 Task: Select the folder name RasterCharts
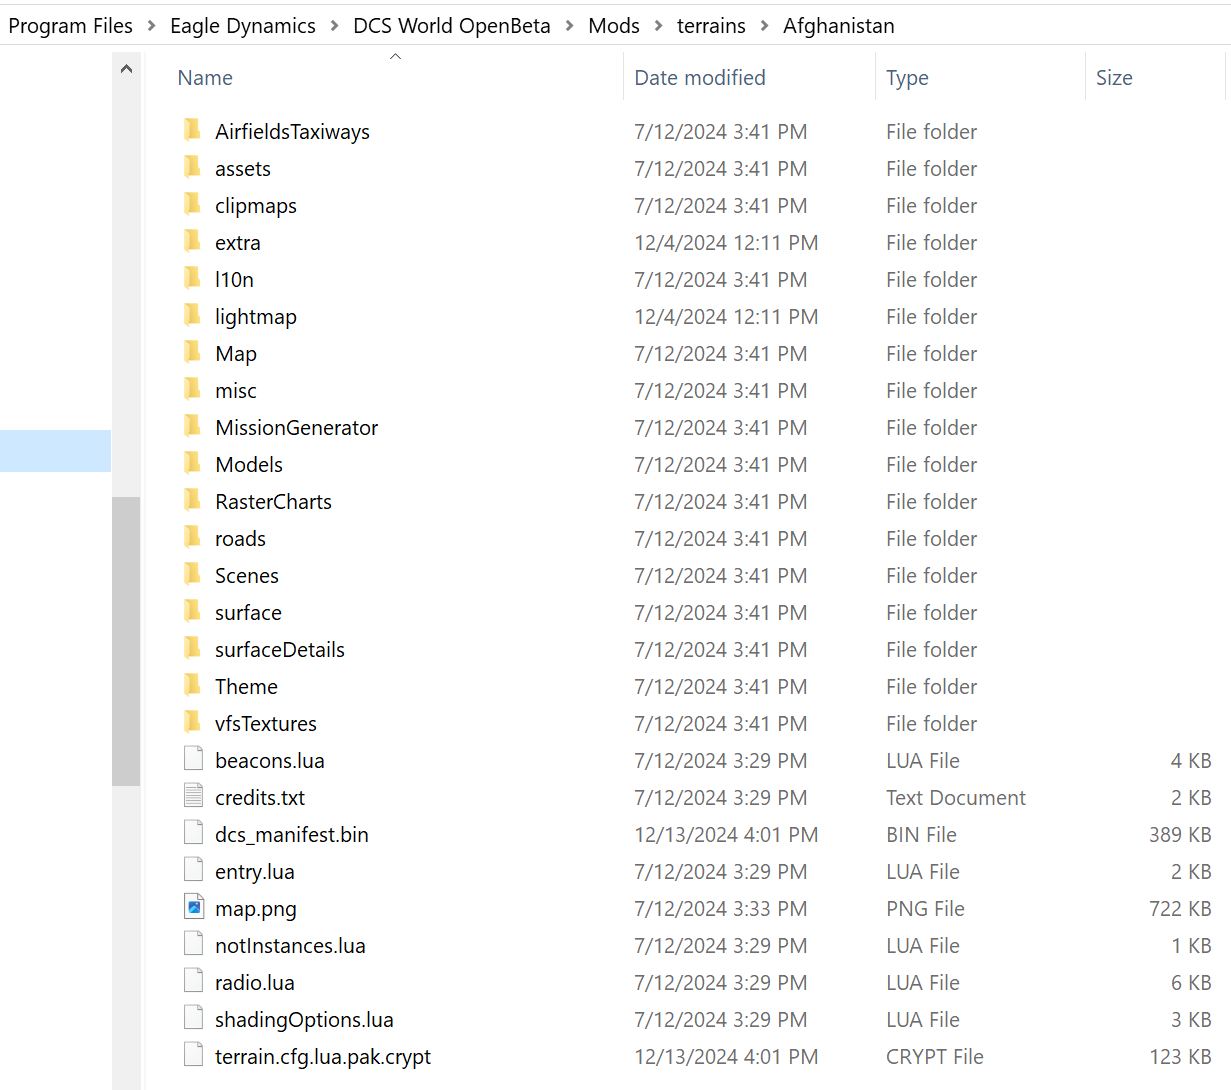273,502
